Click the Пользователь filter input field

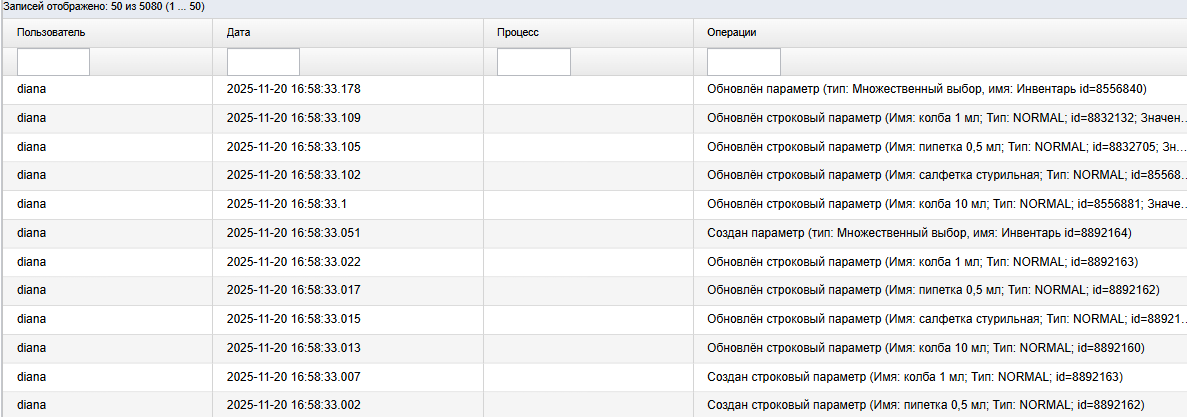pos(53,62)
